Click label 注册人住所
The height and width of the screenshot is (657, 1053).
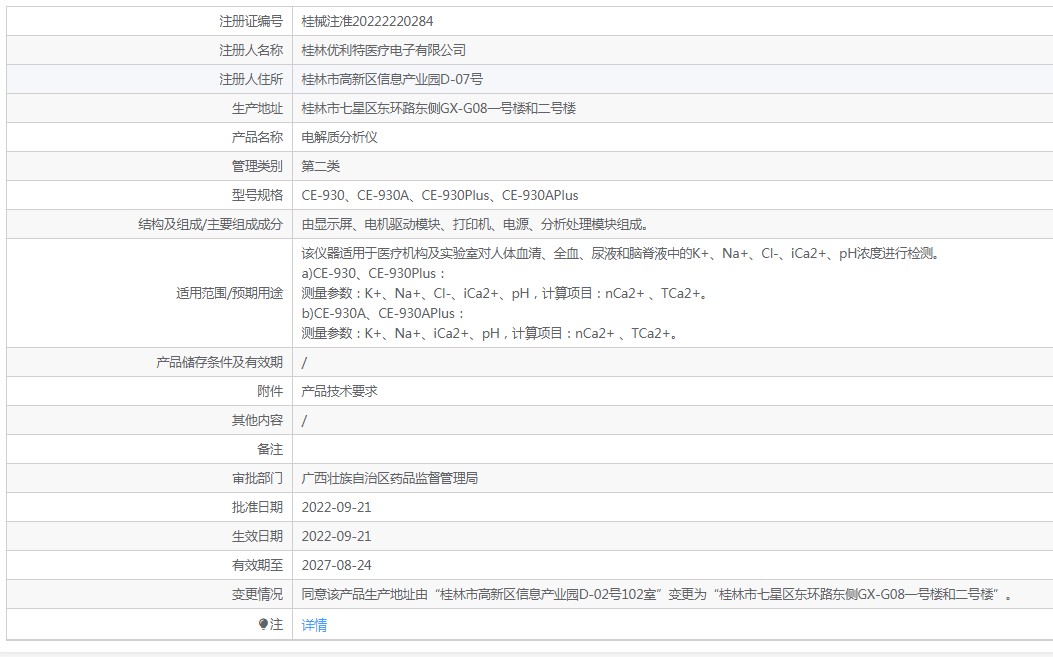251,79
